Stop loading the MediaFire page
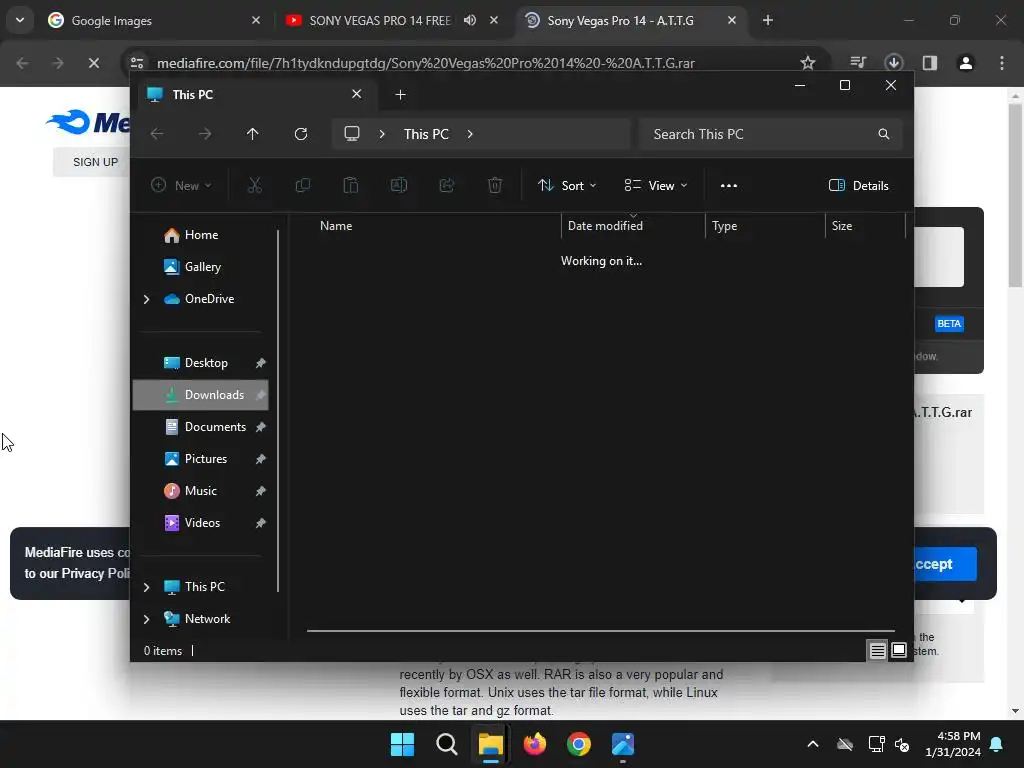This screenshot has height=768, width=1024. [93, 63]
